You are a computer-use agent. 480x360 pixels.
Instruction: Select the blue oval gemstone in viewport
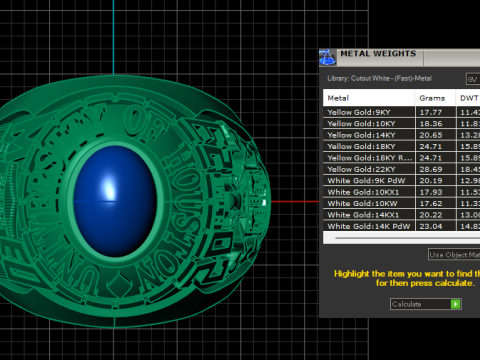[x=115, y=201]
